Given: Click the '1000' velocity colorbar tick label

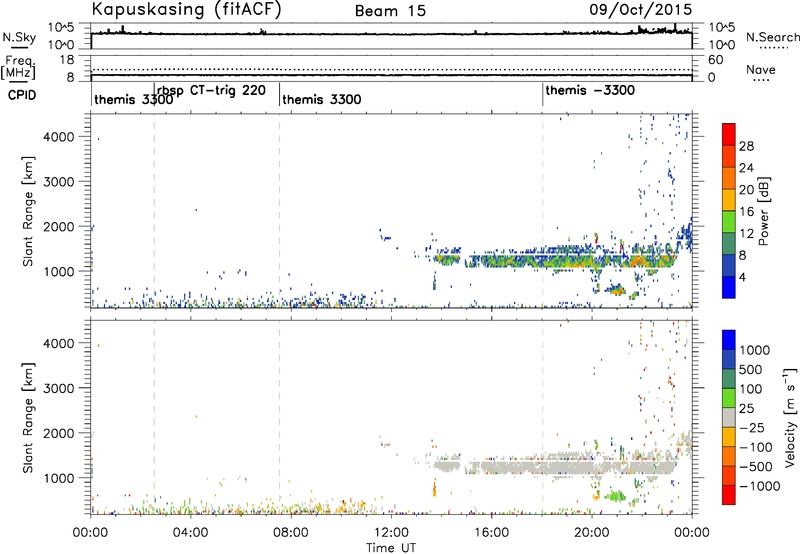Looking at the screenshot, I should click(754, 350).
